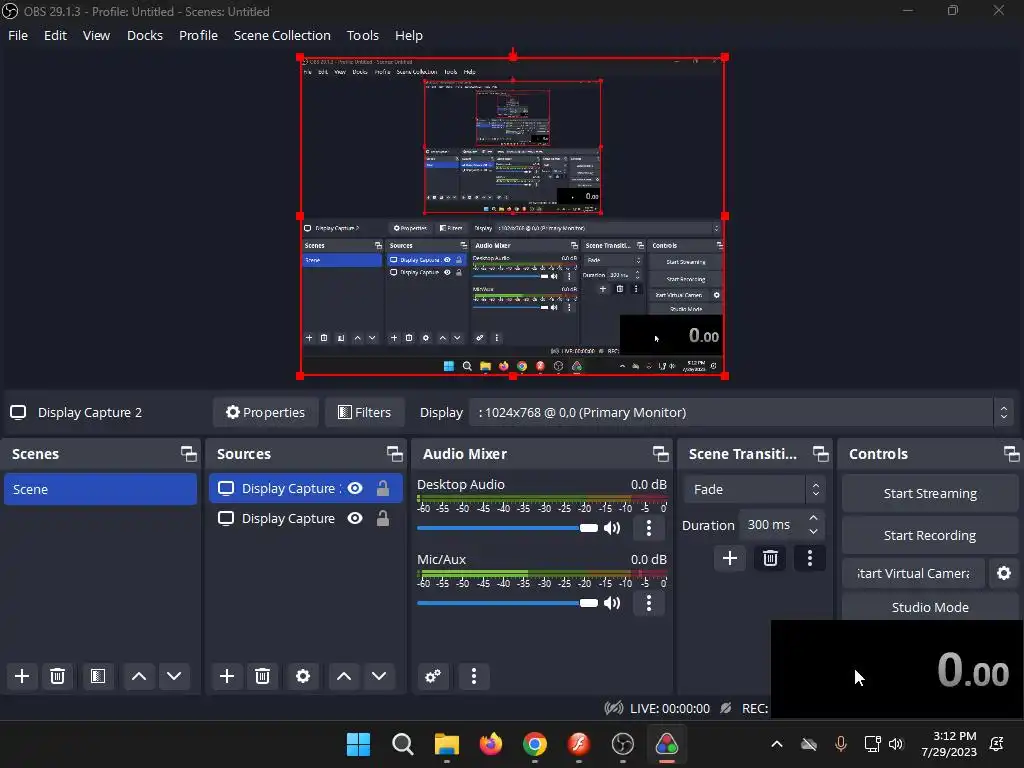Open the Fade transition dropdown
This screenshot has height=768, width=1024.
[755, 489]
